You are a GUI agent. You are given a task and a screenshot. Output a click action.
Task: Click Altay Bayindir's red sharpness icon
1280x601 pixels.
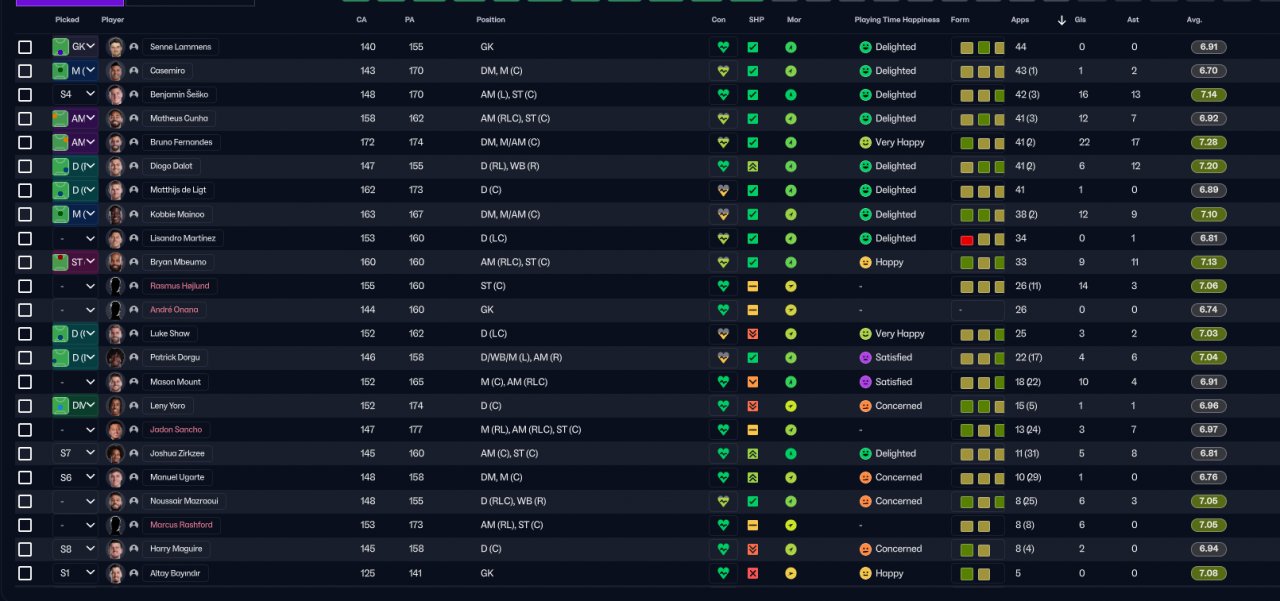point(753,574)
